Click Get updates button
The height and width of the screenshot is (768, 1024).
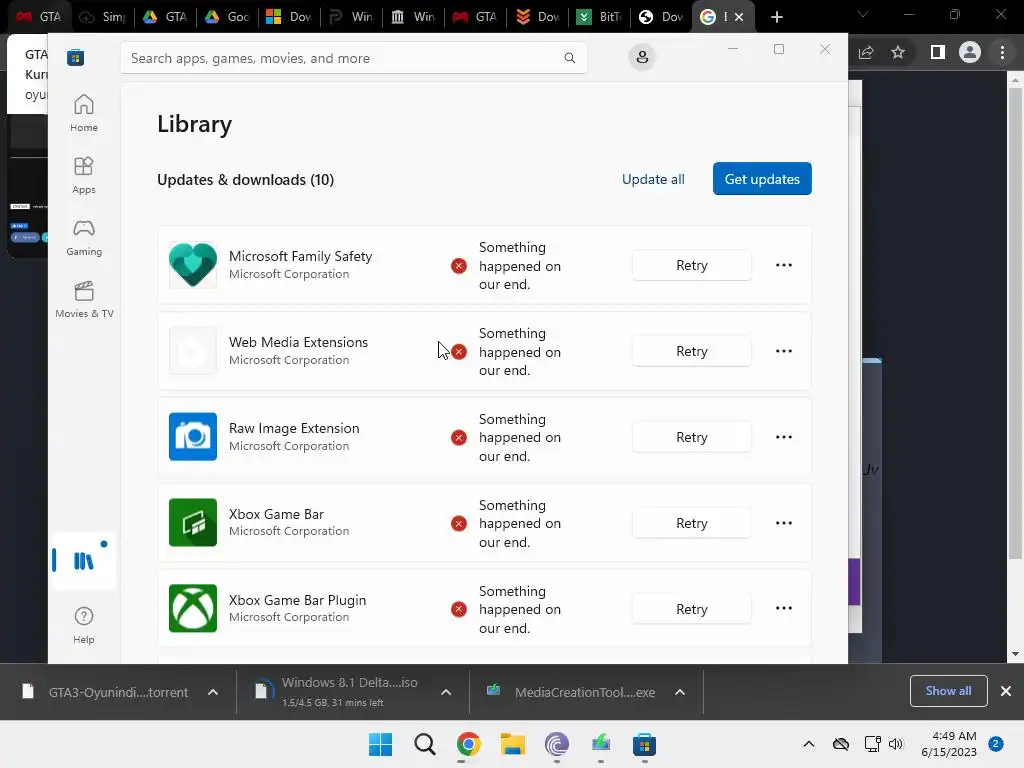click(762, 179)
